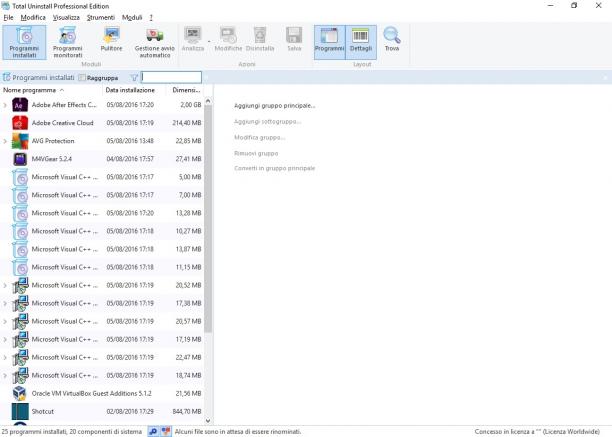Click scroll-down arrow of program list
Viewport: 612px width, 437px height.
tap(208, 421)
